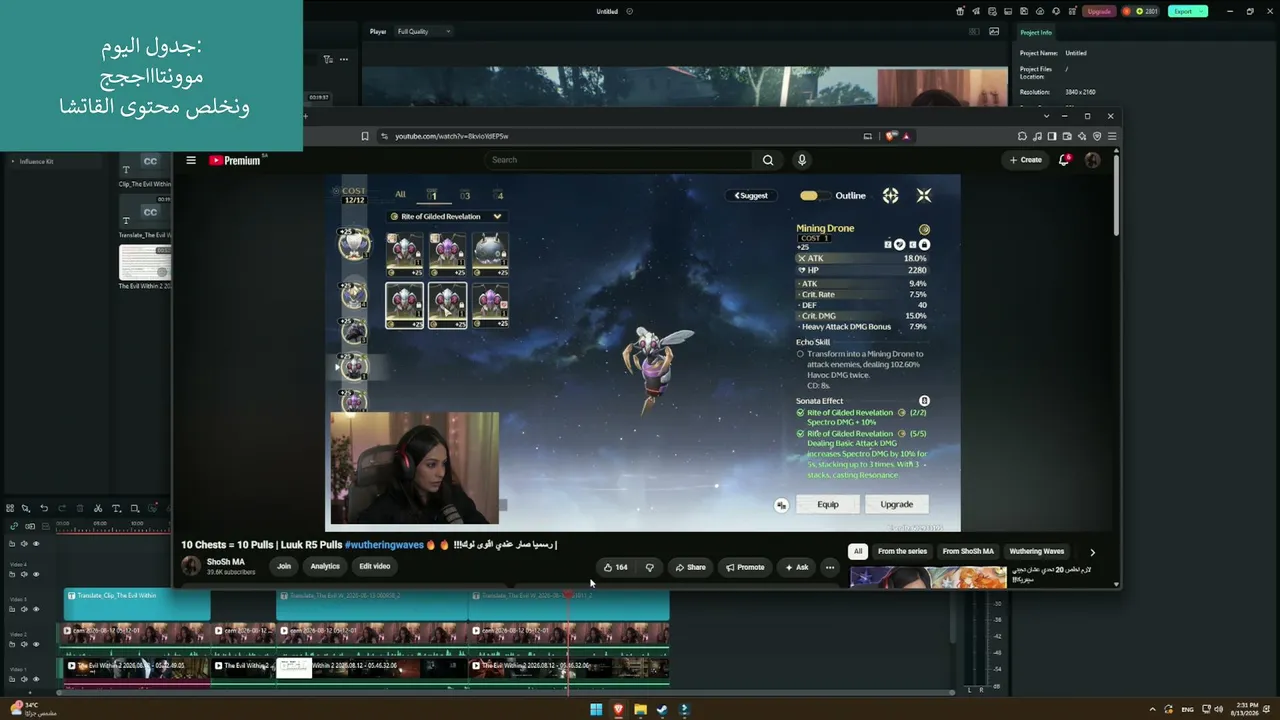Click the Brave bookmark icon in address bar

pyautogui.click(x=365, y=136)
